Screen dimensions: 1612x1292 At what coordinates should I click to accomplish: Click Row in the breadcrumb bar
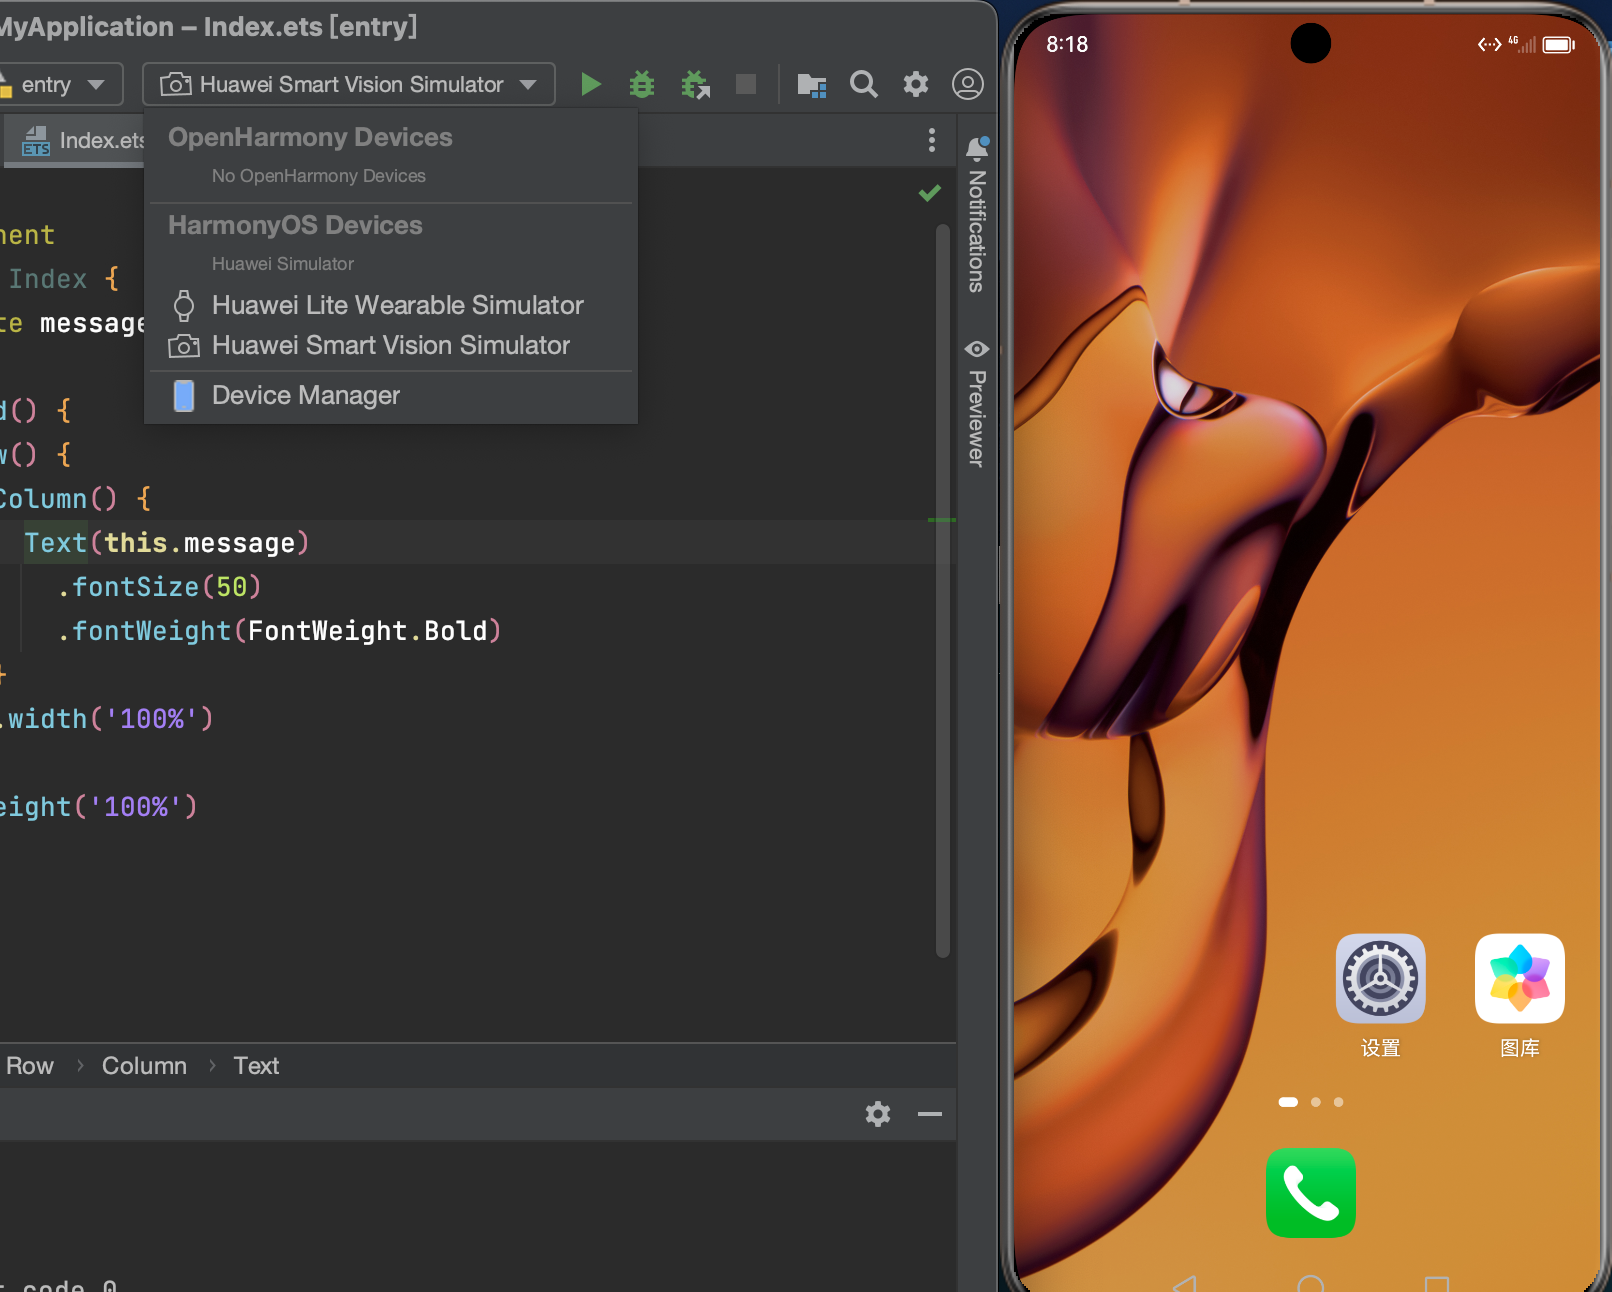click(30, 1066)
